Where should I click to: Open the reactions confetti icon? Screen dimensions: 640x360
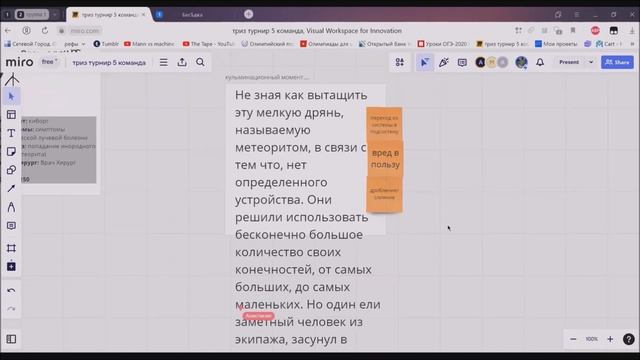pos(444,62)
